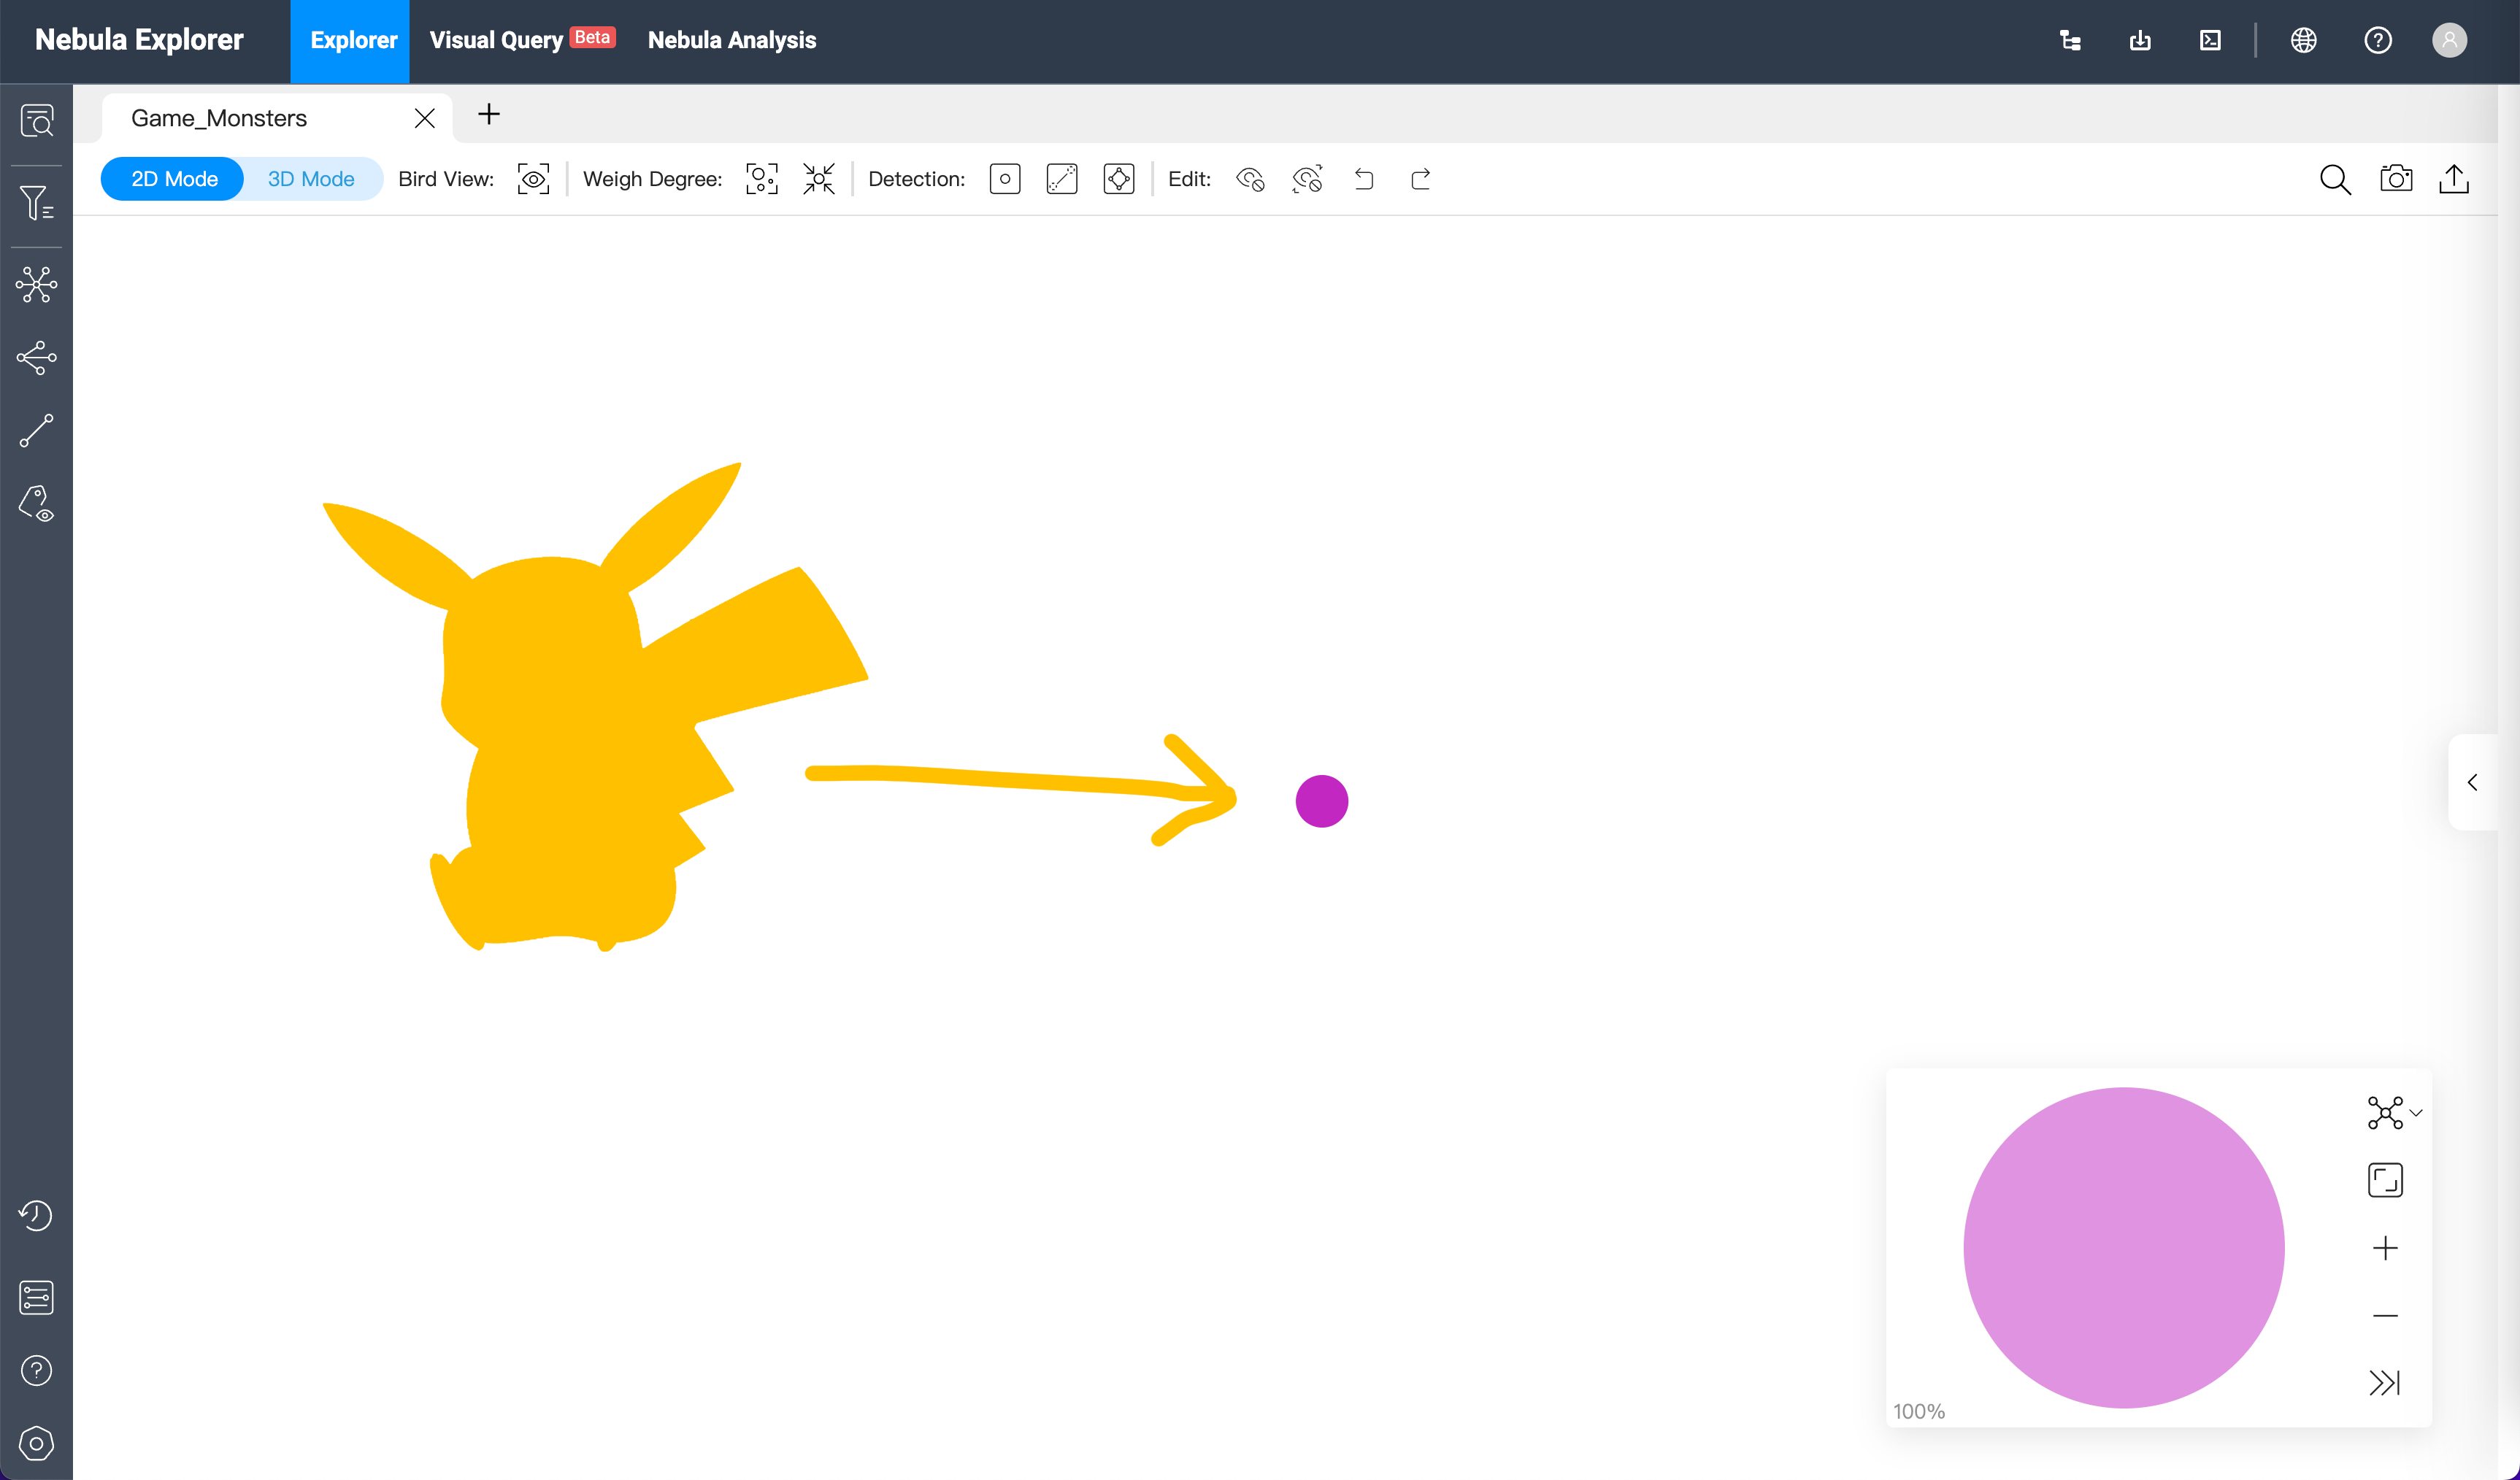Image resolution: width=2520 pixels, height=1480 pixels.
Task: Click the export upload icon
Action: (2454, 179)
